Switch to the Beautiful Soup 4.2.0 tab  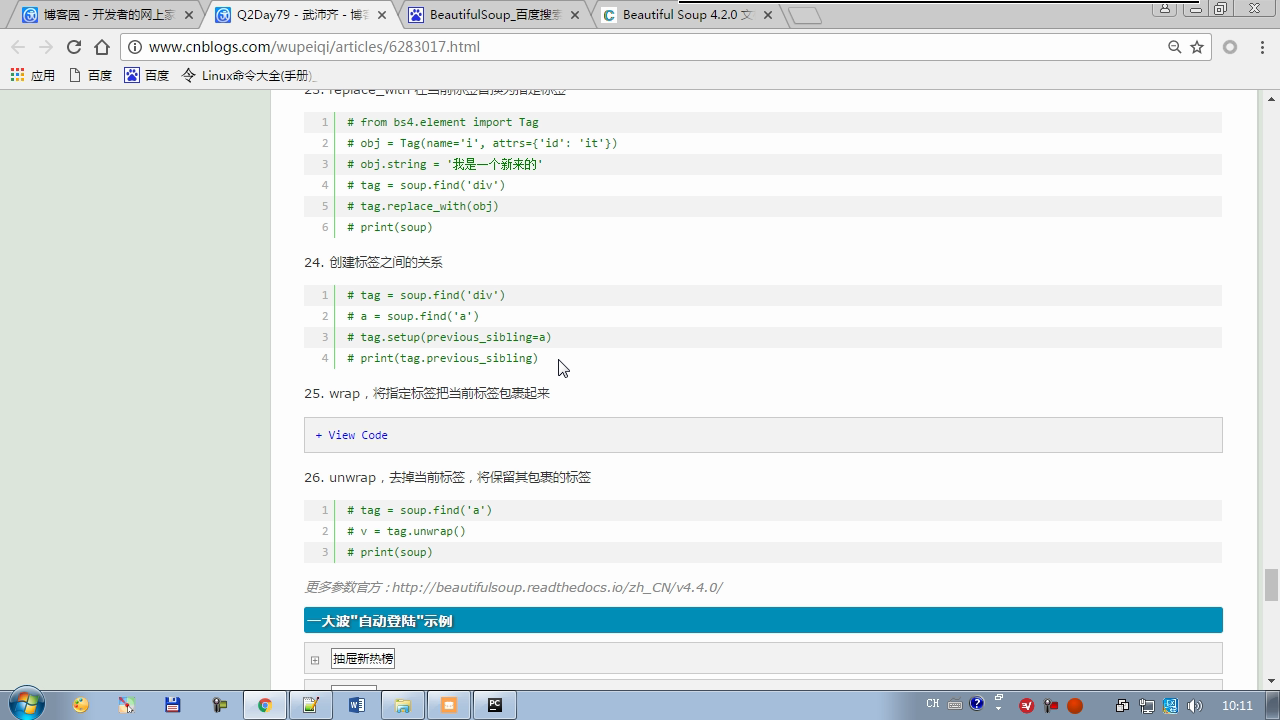coord(685,15)
